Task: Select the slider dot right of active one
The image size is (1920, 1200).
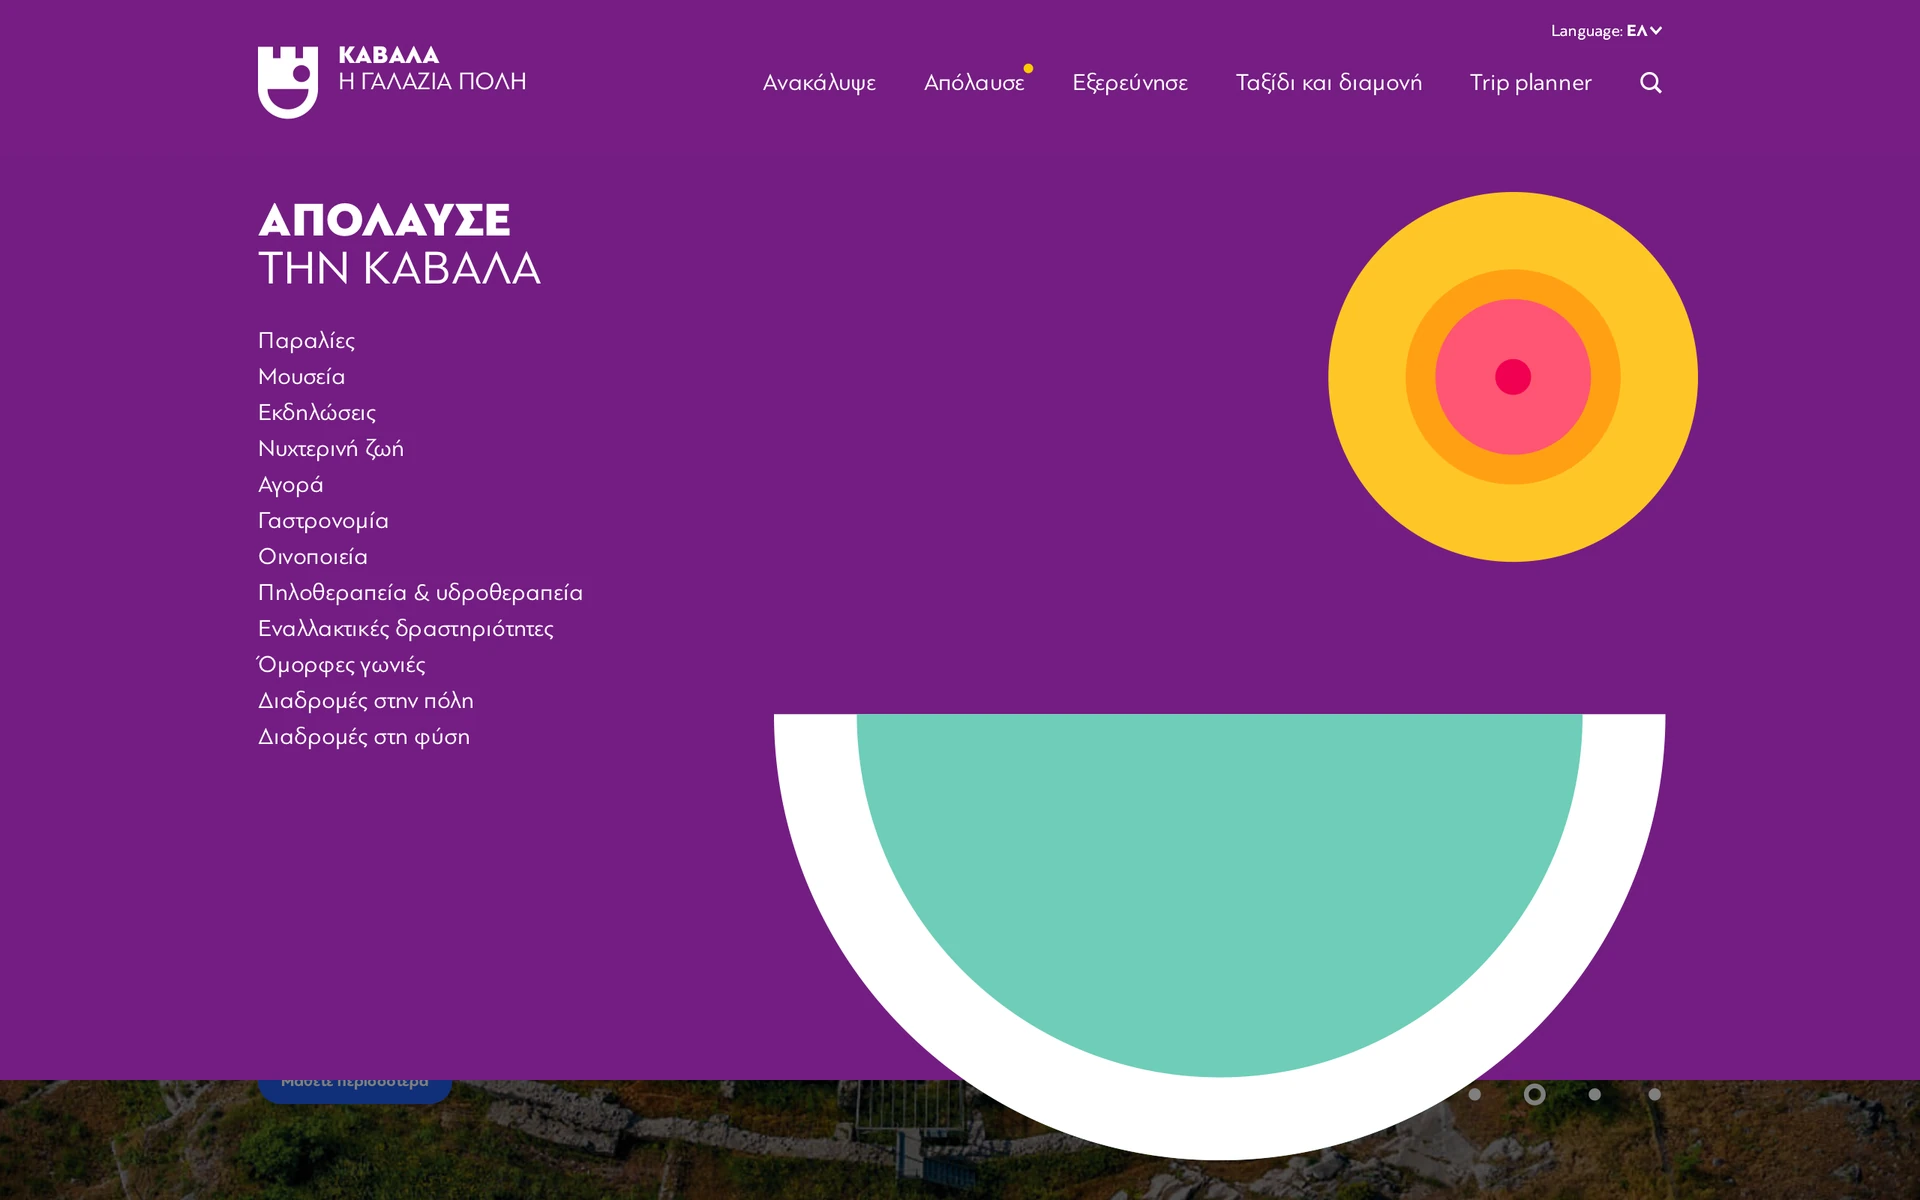Action: [x=1594, y=1094]
